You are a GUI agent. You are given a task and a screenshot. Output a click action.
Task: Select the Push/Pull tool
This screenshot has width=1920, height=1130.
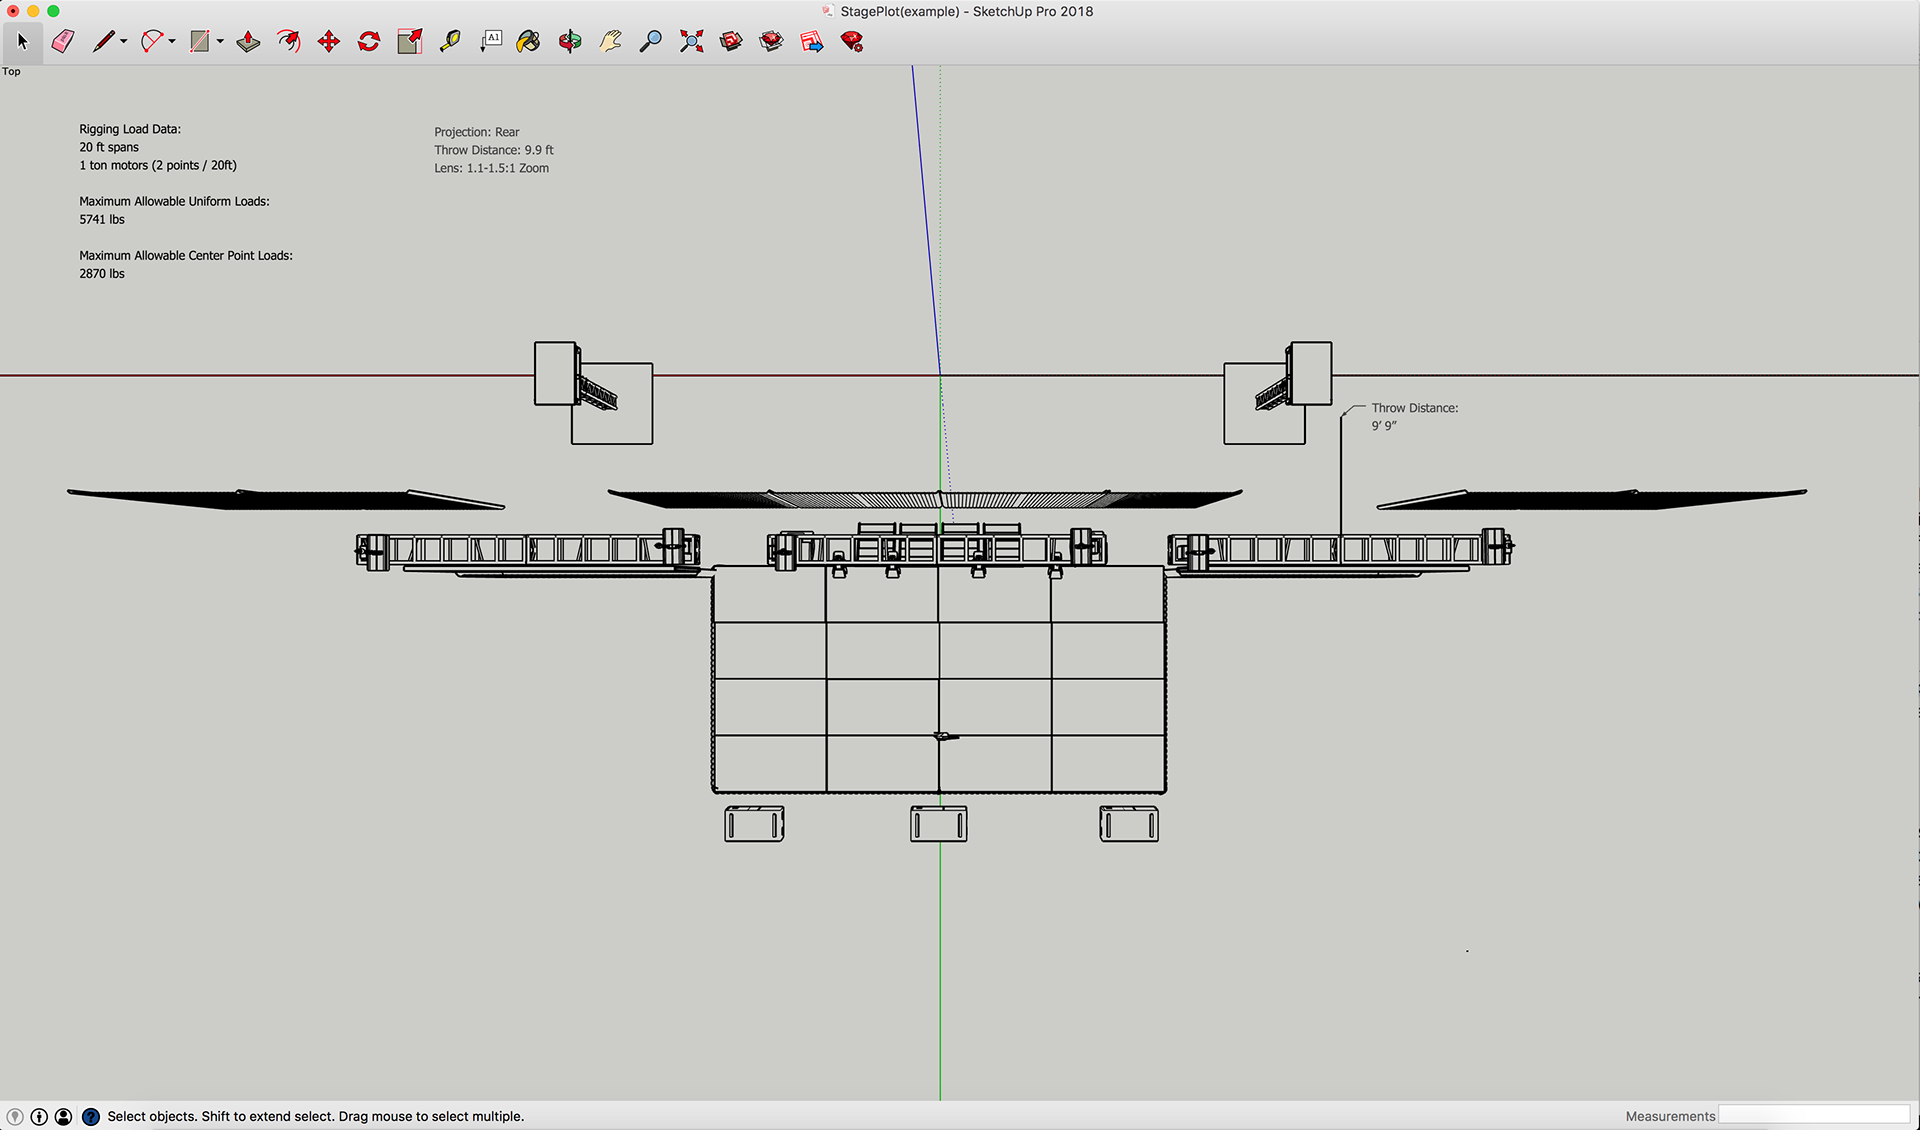coord(248,41)
